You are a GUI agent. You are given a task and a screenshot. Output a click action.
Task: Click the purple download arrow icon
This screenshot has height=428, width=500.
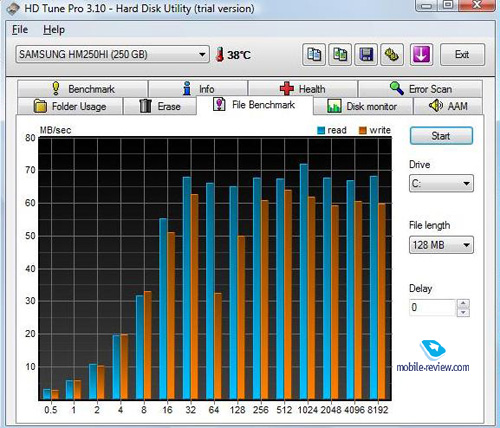[421, 54]
